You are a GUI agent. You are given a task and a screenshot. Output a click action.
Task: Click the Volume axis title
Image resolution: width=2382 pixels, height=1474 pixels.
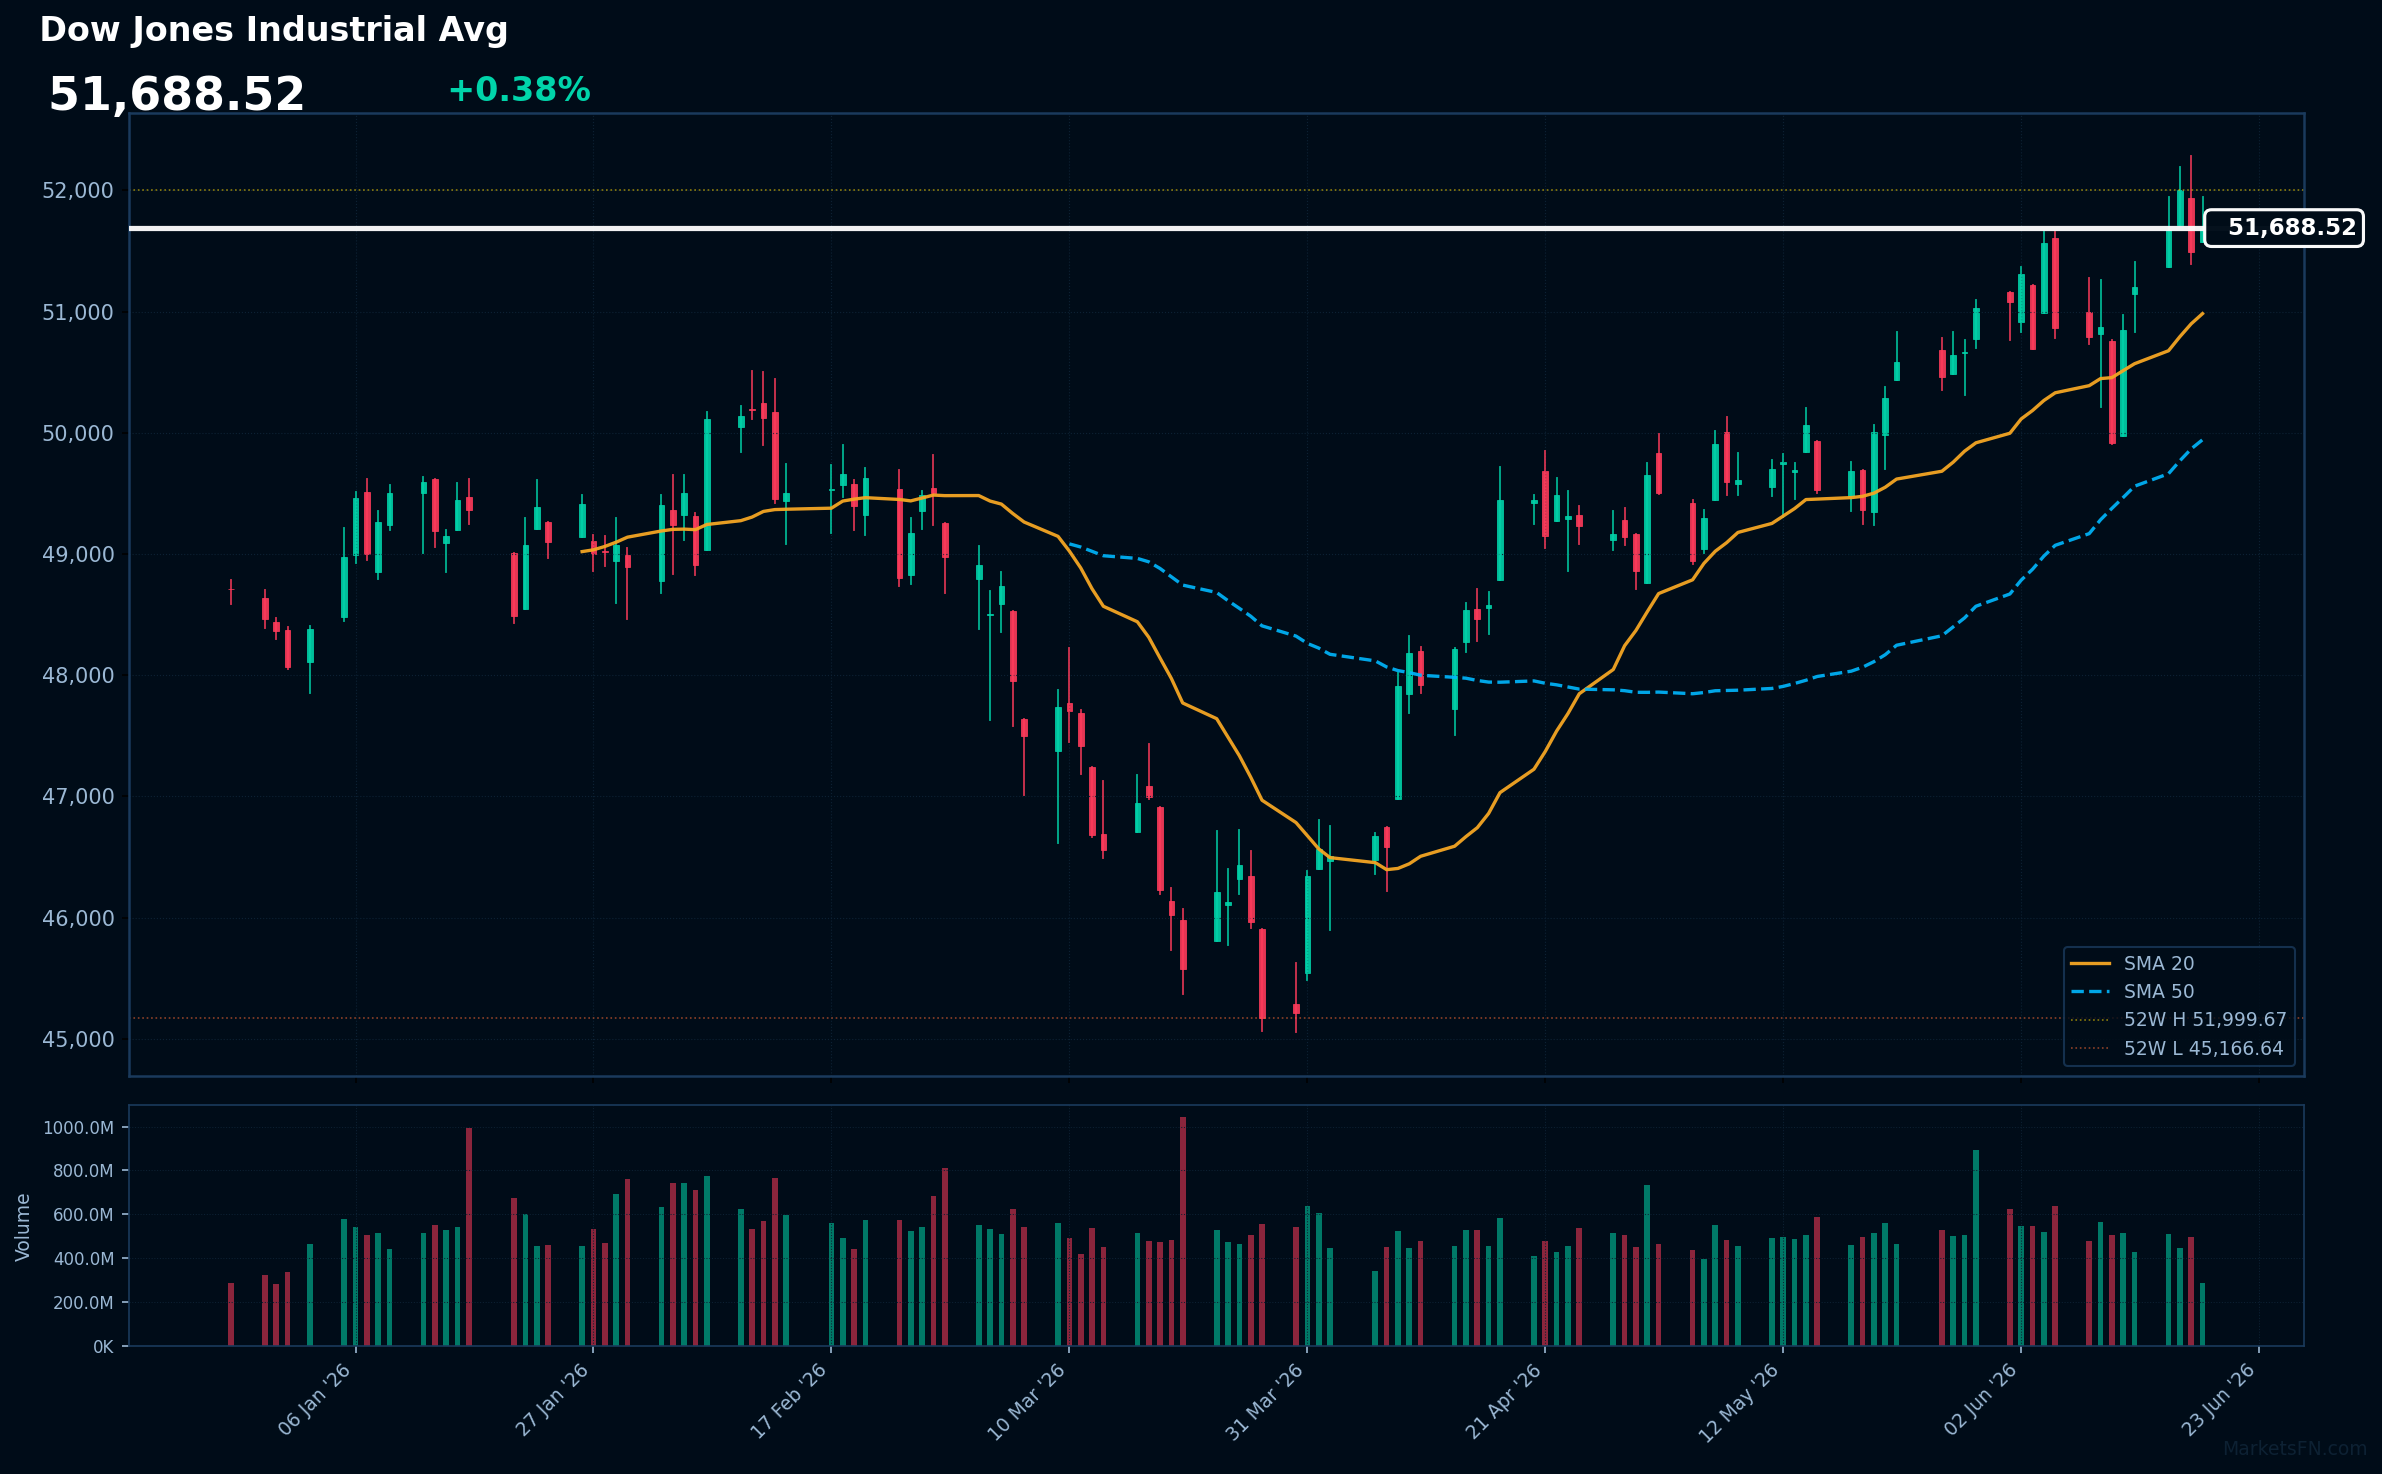(x=23, y=1227)
